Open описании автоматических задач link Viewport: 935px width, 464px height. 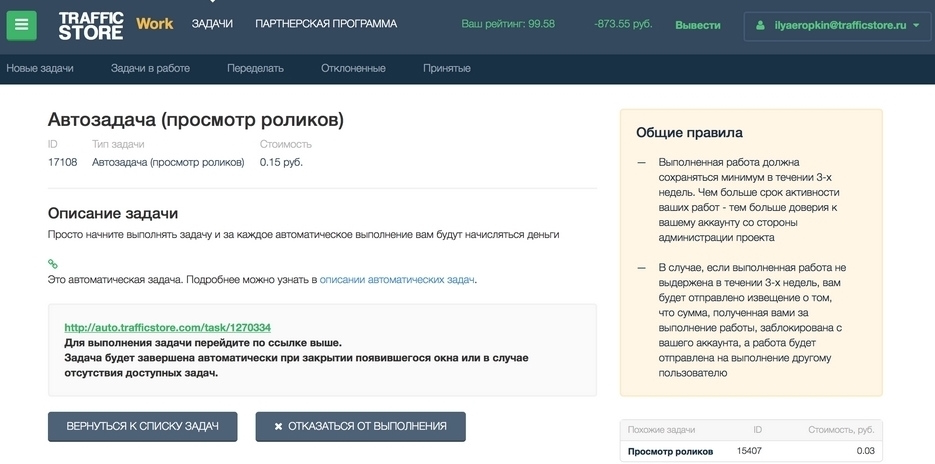point(397,280)
